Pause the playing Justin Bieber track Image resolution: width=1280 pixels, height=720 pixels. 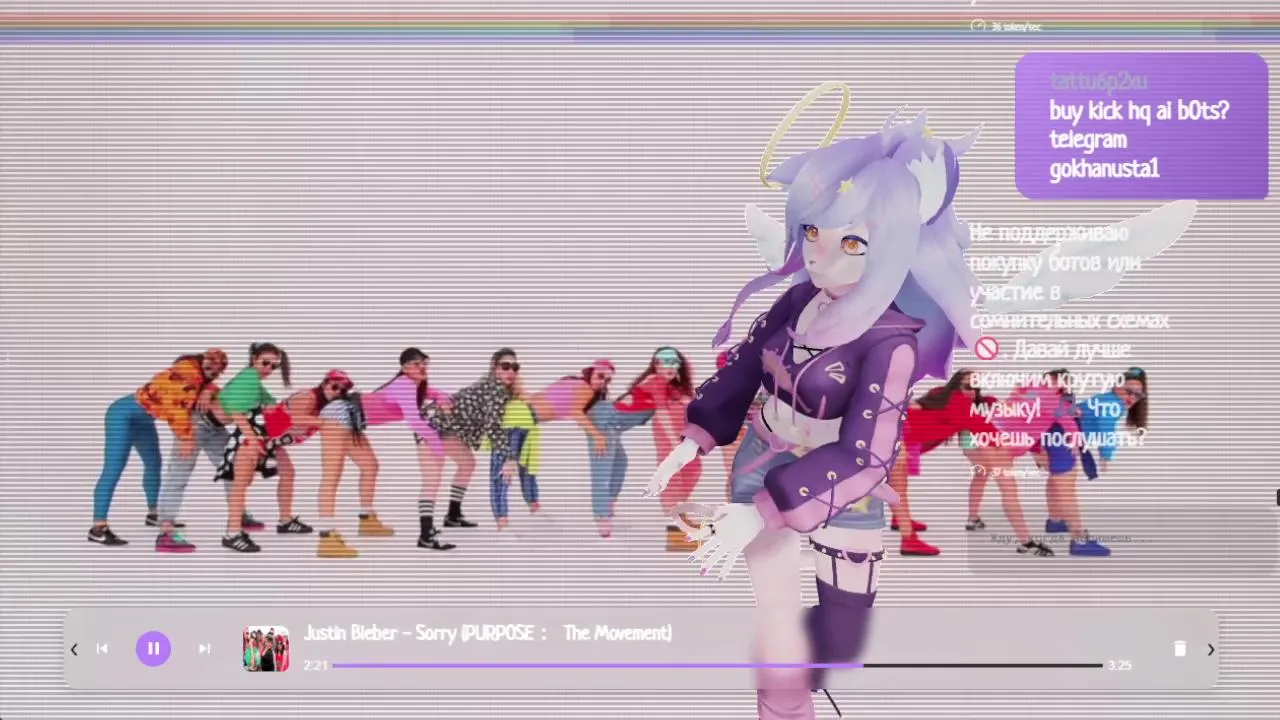click(153, 648)
